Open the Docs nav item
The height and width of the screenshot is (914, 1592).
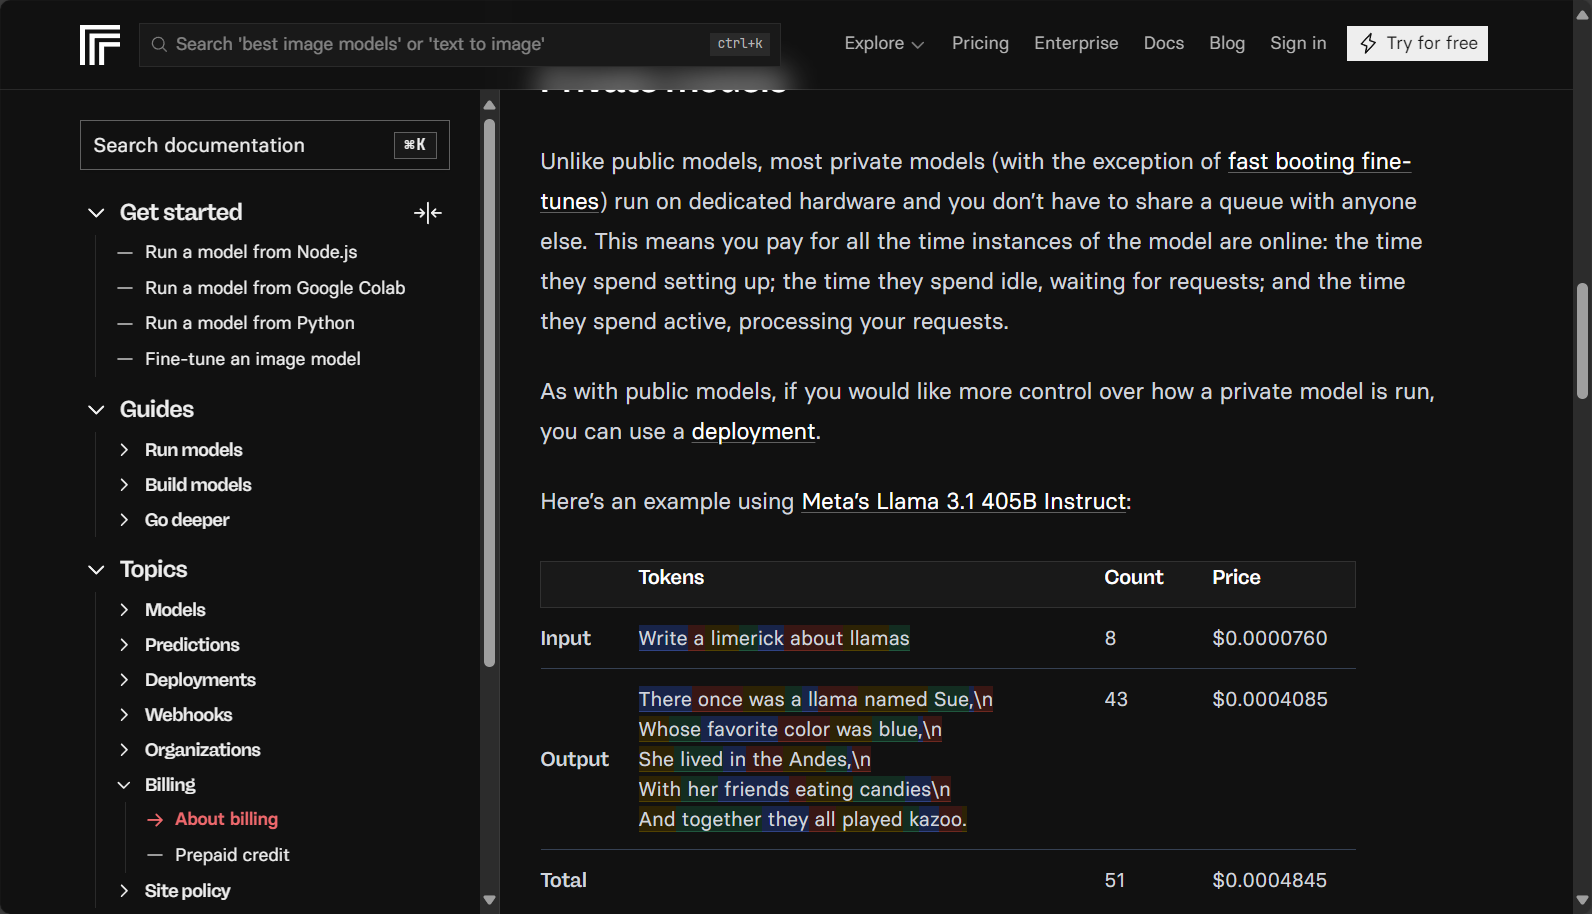coord(1164,43)
